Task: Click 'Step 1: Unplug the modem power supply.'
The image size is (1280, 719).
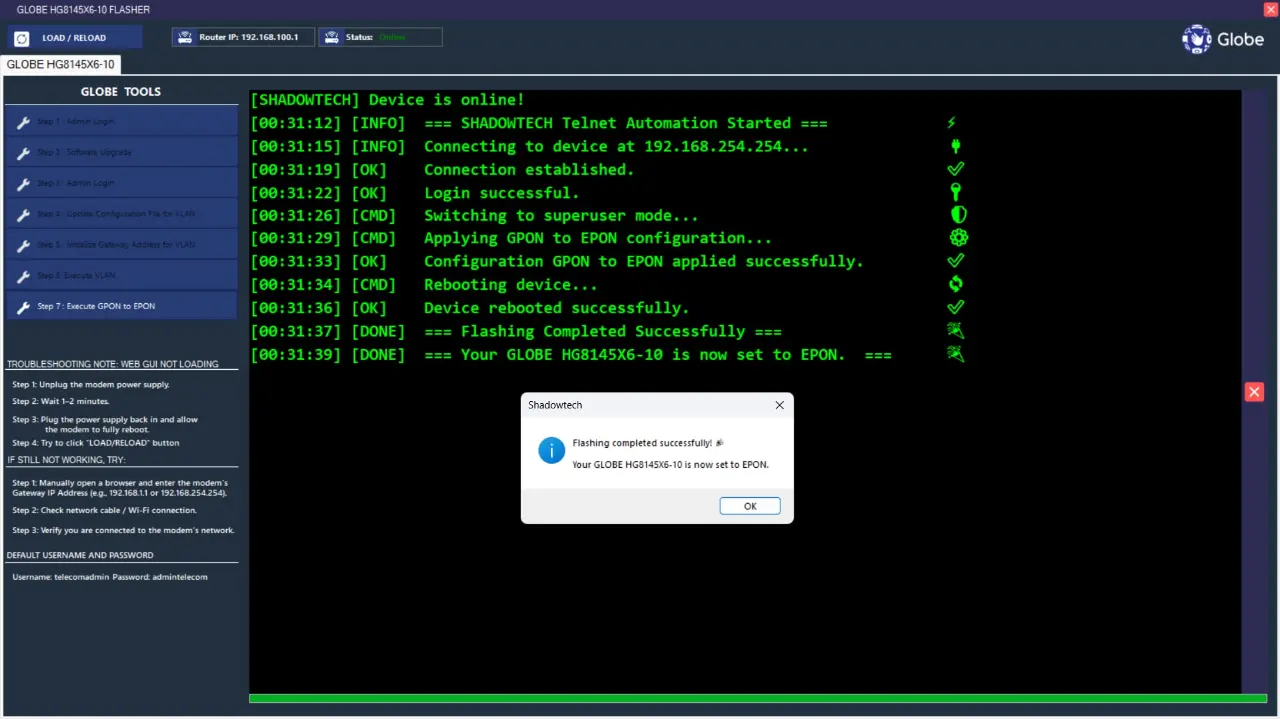Action: click(x=91, y=385)
